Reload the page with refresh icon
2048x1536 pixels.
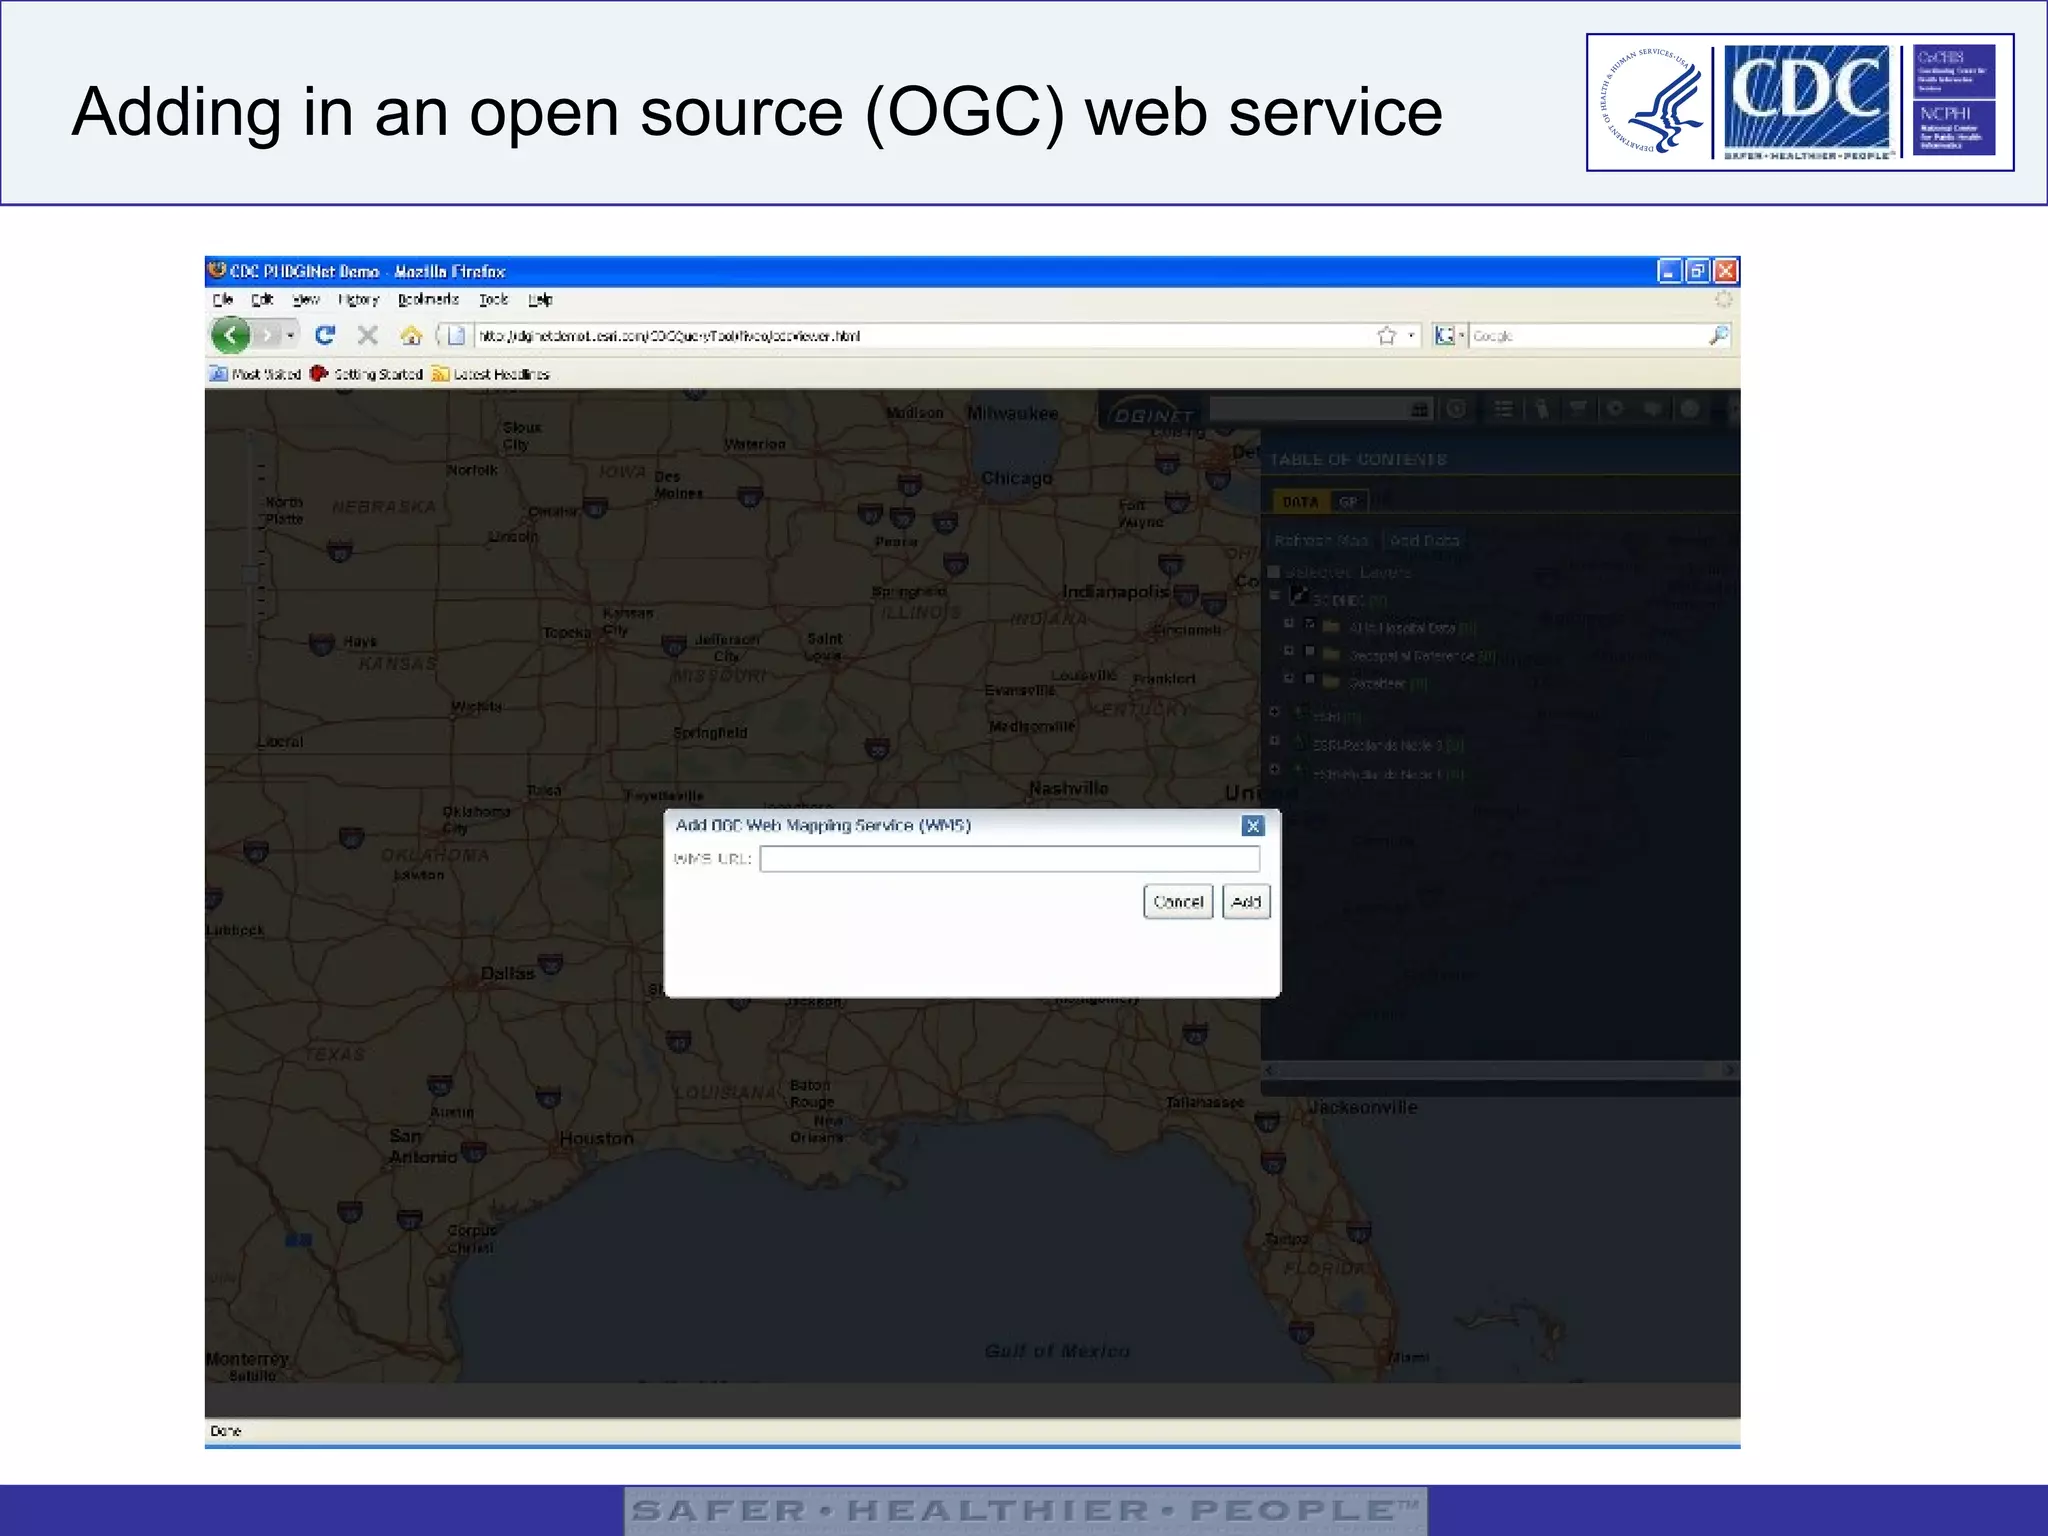(324, 335)
